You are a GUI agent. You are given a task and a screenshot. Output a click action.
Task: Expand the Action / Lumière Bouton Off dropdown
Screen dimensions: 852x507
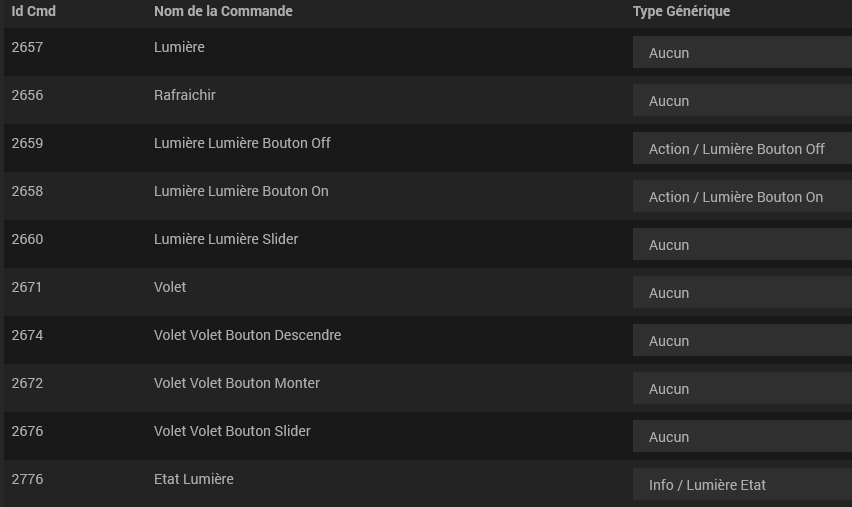[x=742, y=149]
